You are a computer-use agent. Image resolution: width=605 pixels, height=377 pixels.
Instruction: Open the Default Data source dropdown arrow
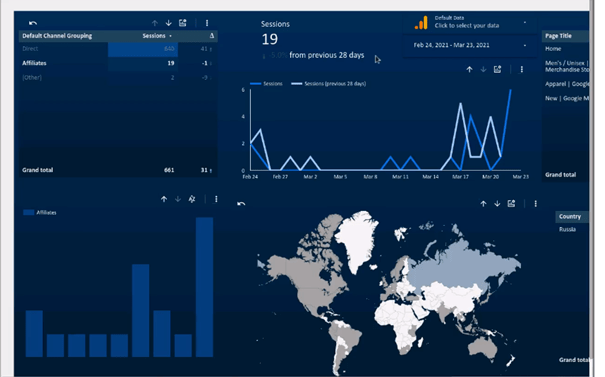pyautogui.click(x=525, y=22)
